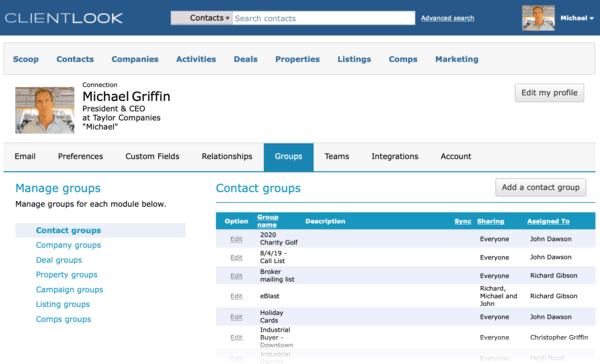Edit the Broker mailing list group
The width and height of the screenshot is (600, 364).
pyautogui.click(x=236, y=276)
